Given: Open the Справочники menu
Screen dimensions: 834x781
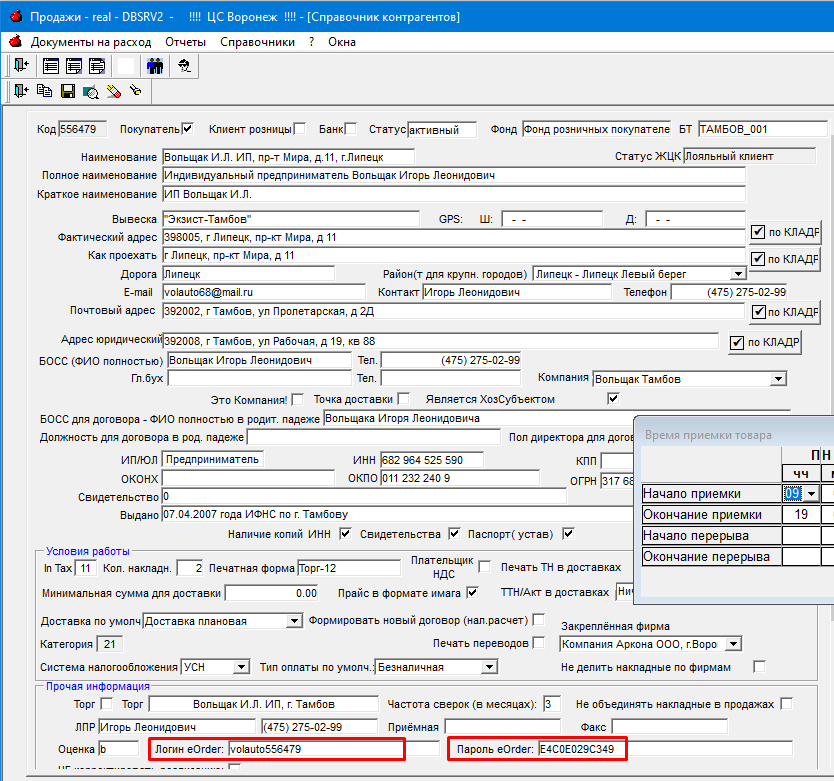Looking at the screenshot, I should point(257,42).
